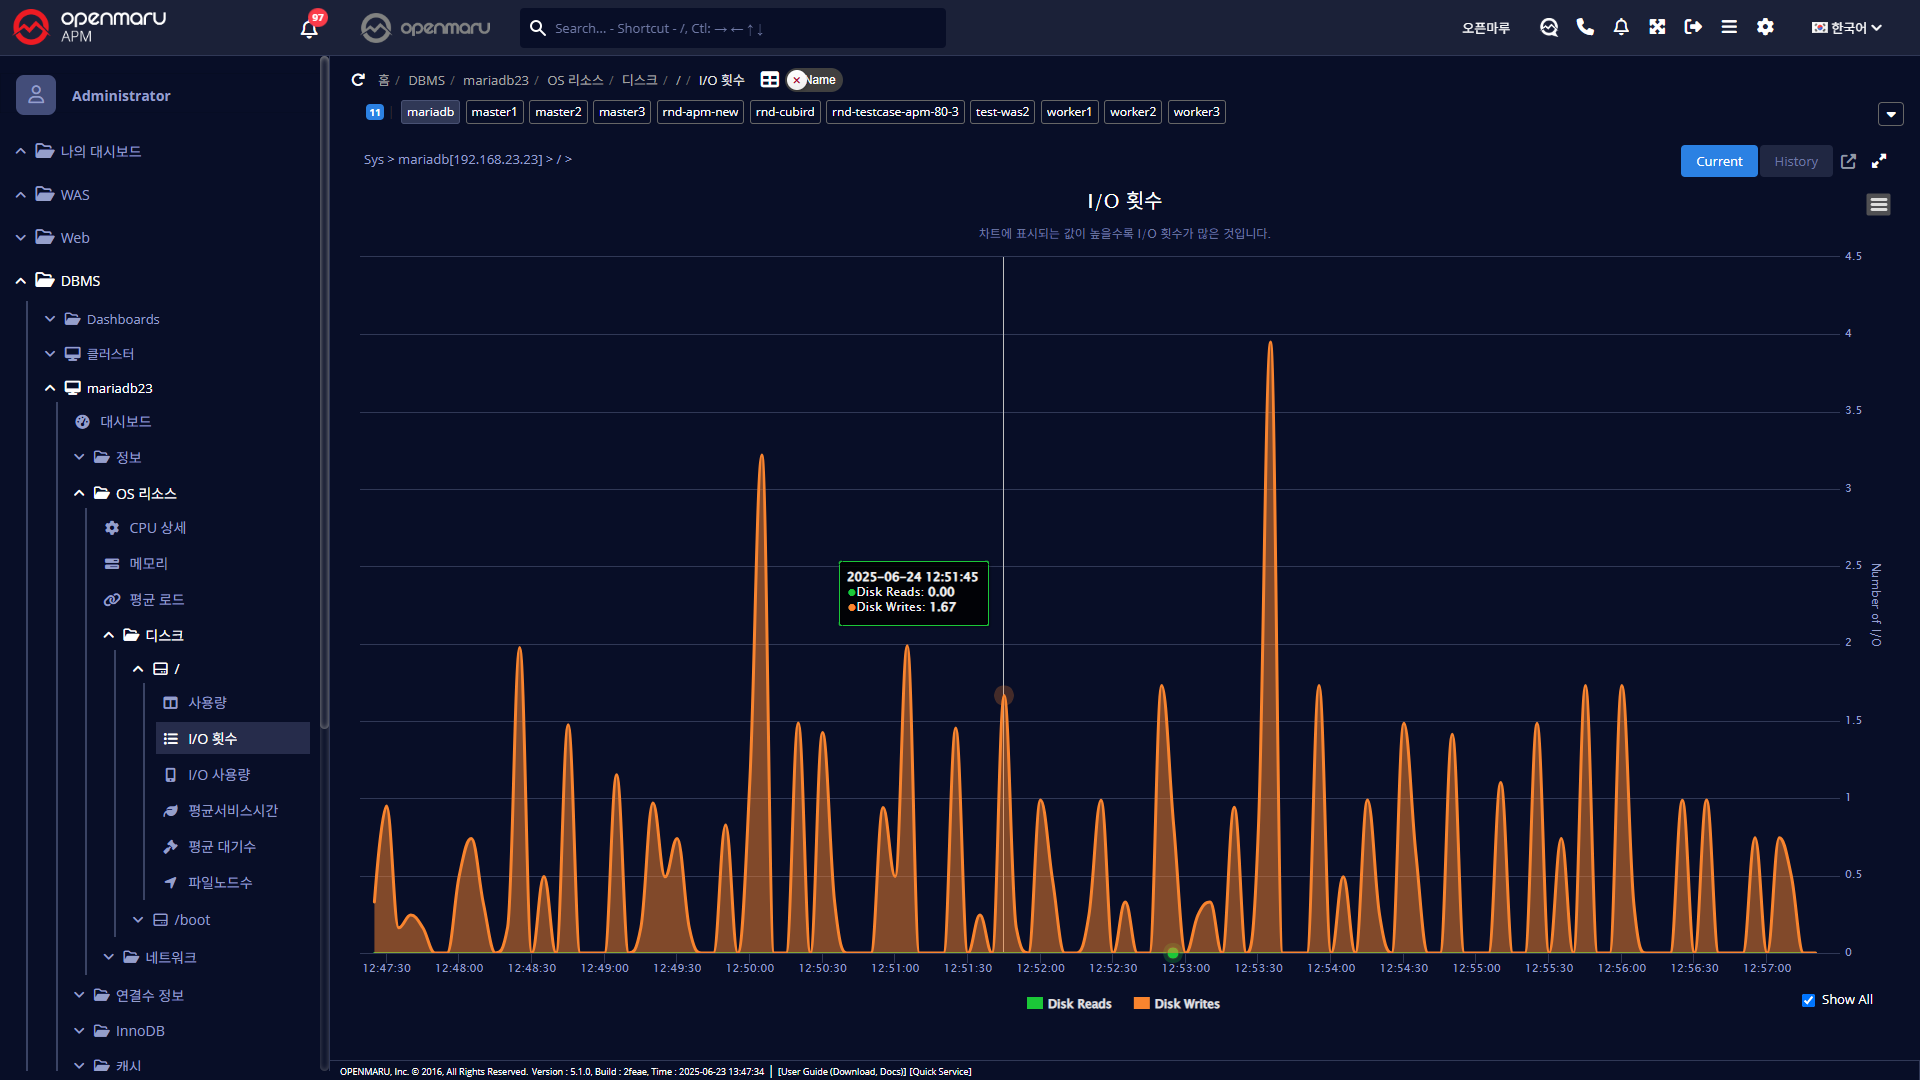Click the grid layout icon near breadcrumb
The image size is (1920, 1080).
769,80
